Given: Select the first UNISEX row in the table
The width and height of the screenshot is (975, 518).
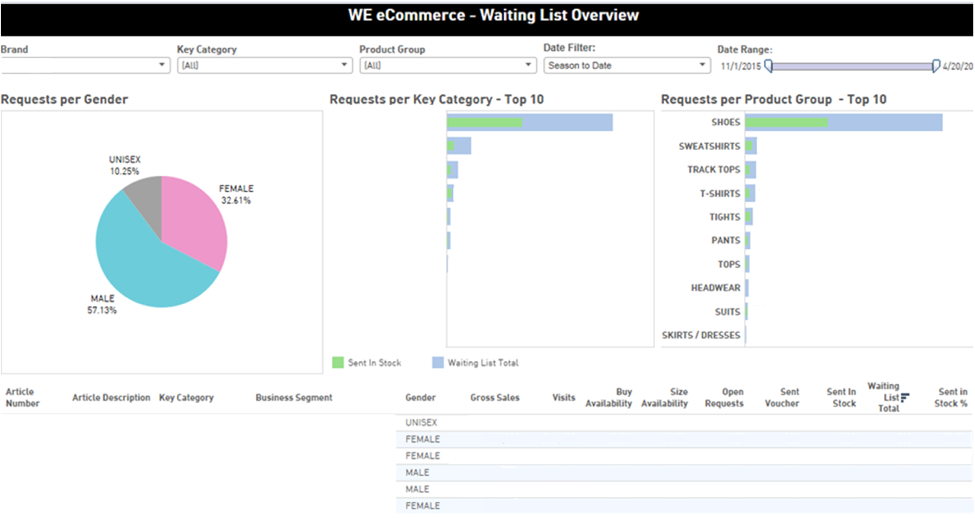Looking at the screenshot, I should click(421, 422).
